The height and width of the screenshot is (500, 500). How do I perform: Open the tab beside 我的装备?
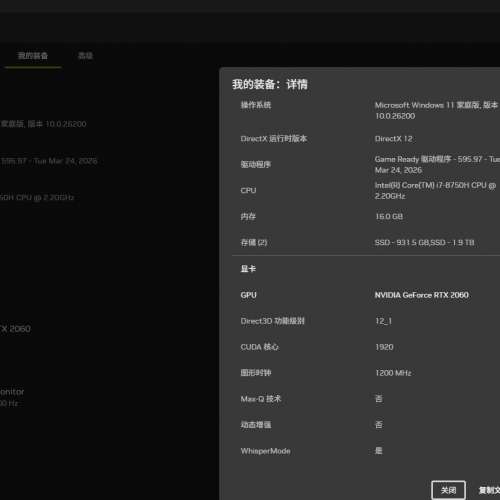[85, 56]
